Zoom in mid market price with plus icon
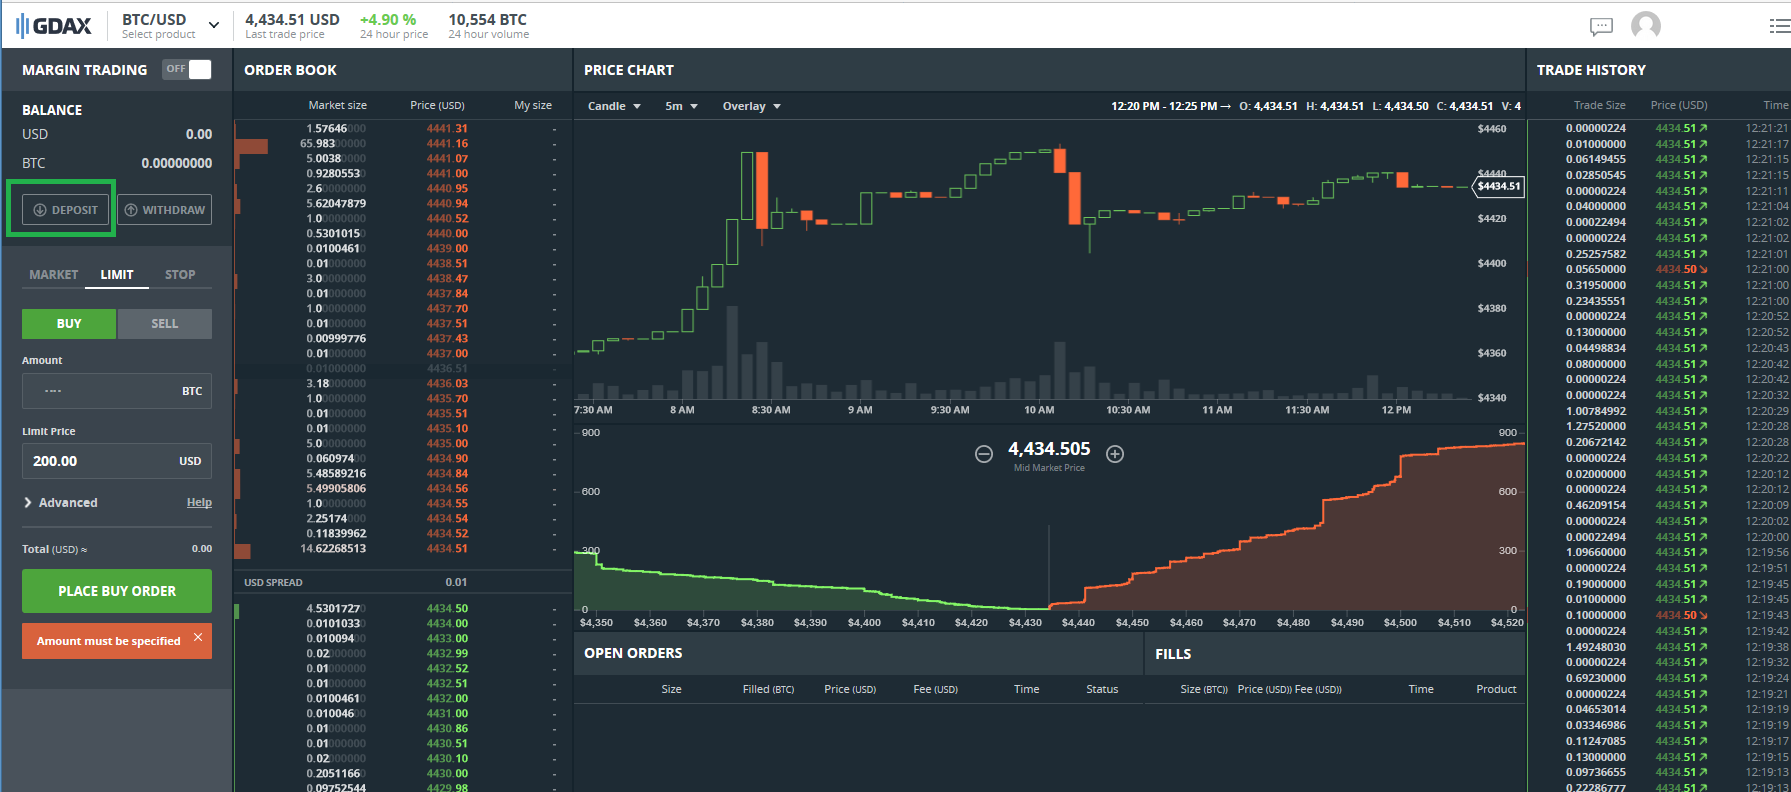Image resolution: width=1791 pixels, height=792 pixels. [1115, 454]
